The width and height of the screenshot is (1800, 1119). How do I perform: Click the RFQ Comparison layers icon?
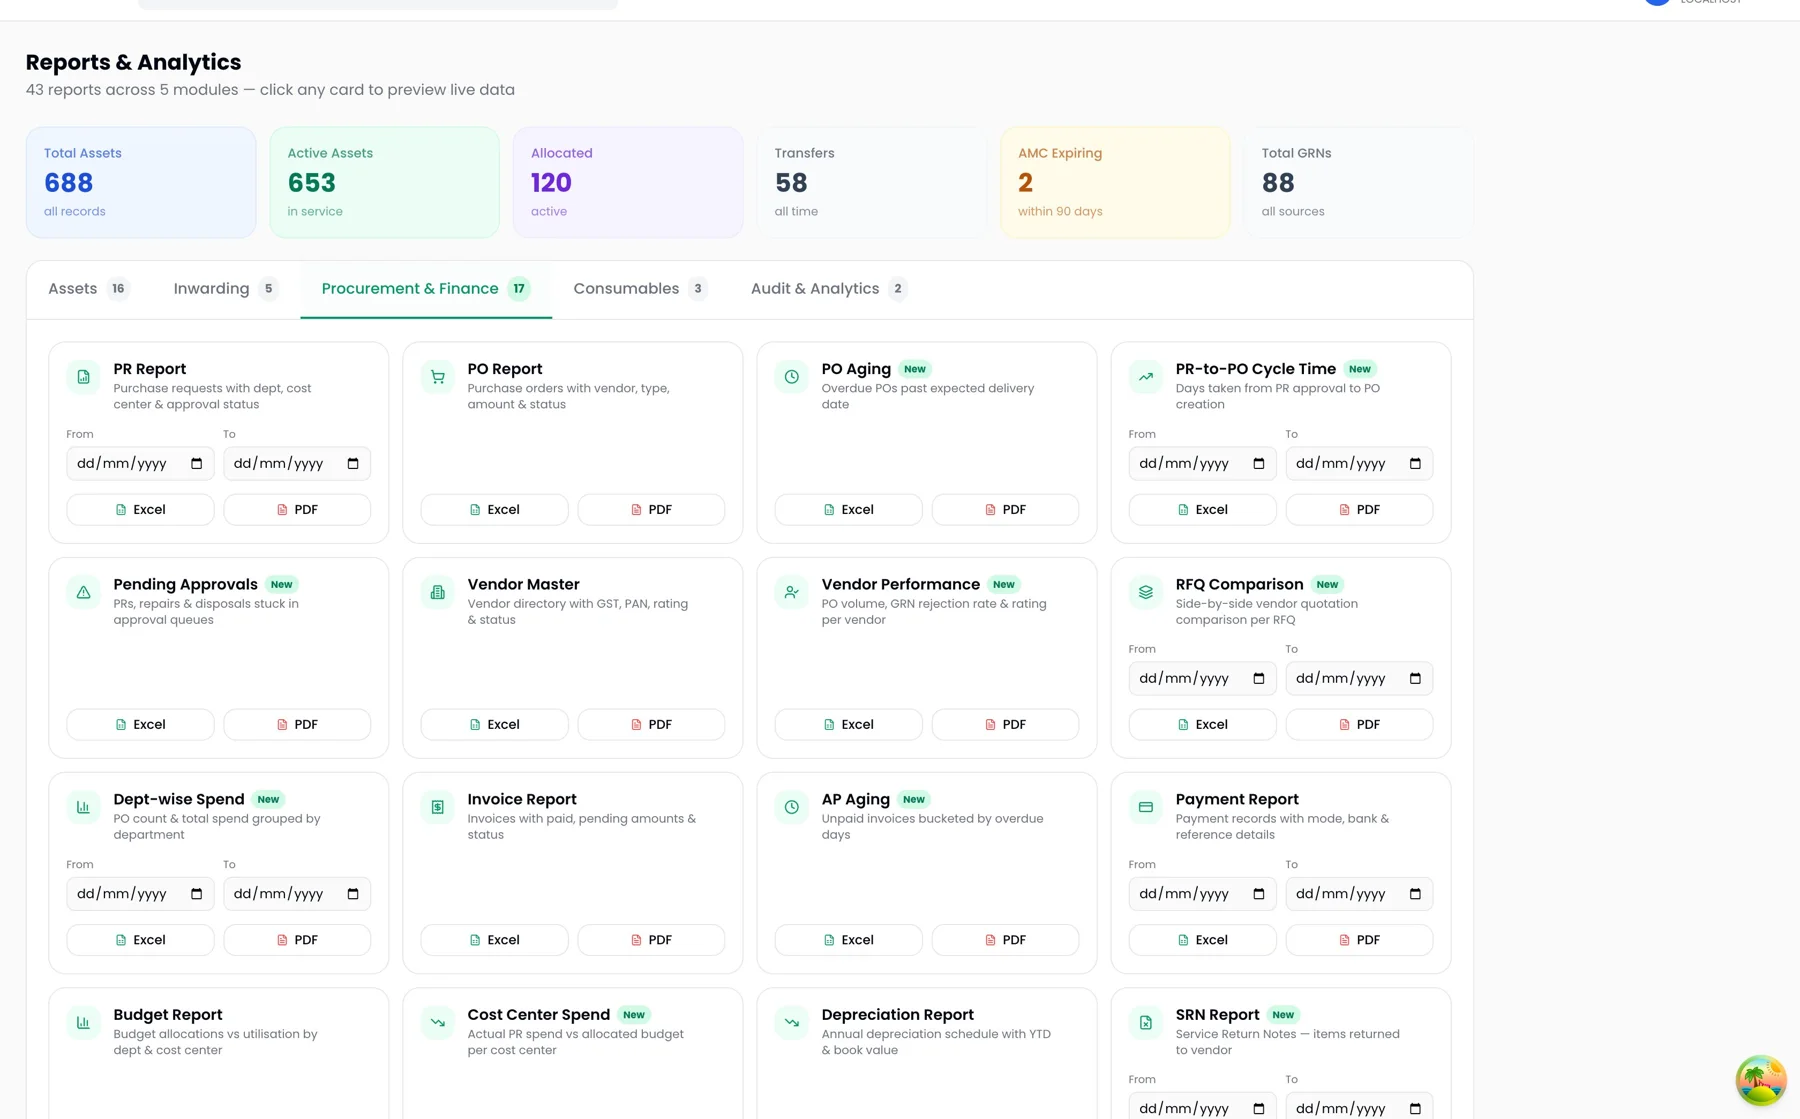click(x=1145, y=592)
